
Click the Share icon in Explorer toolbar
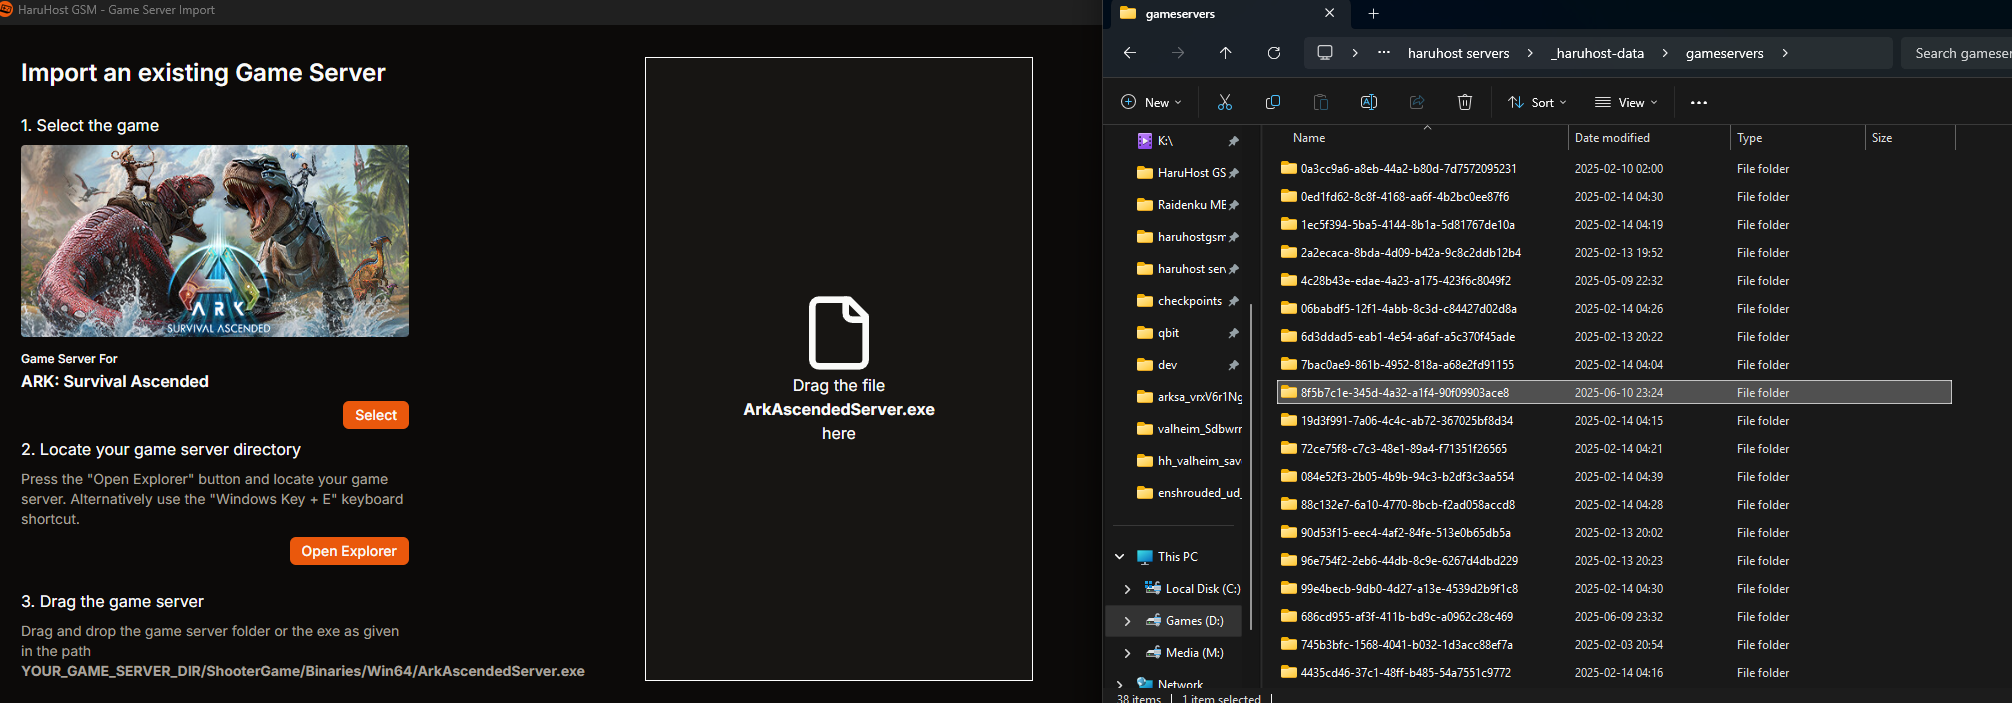[1417, 102]
